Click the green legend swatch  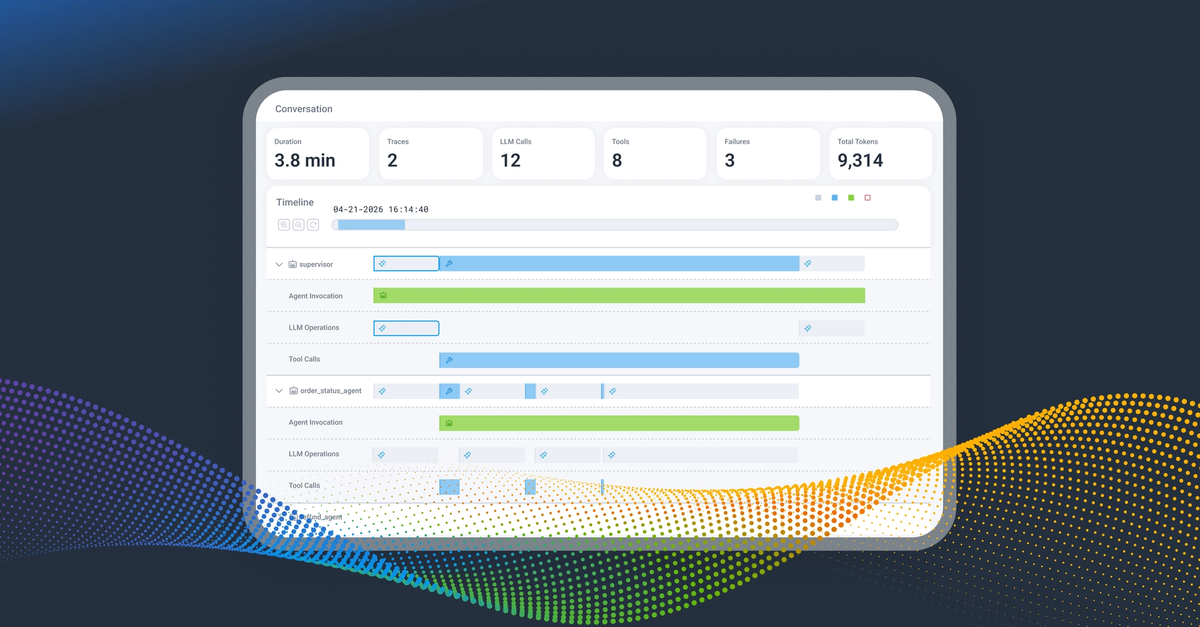point(851,198)
